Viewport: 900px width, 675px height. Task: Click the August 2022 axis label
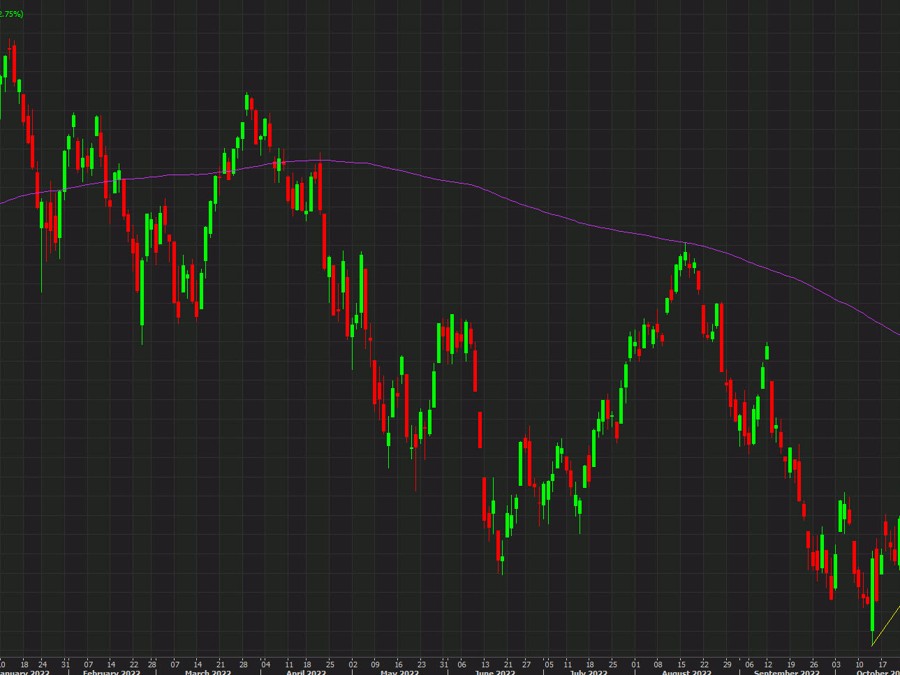click(685, 672)
